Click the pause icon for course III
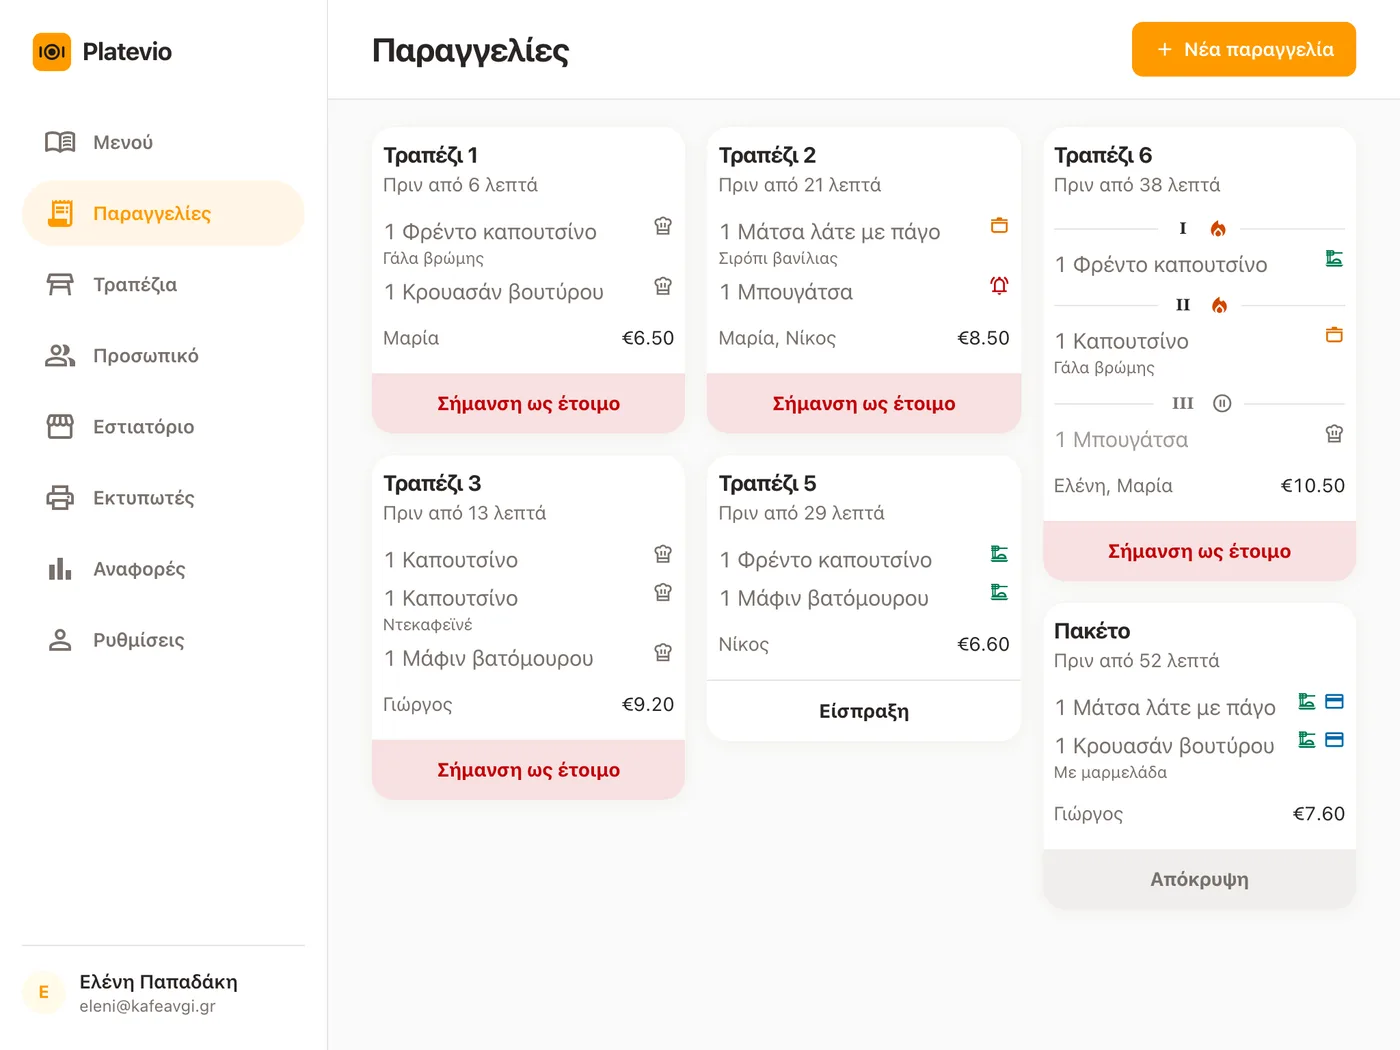 coord(1222,403)
